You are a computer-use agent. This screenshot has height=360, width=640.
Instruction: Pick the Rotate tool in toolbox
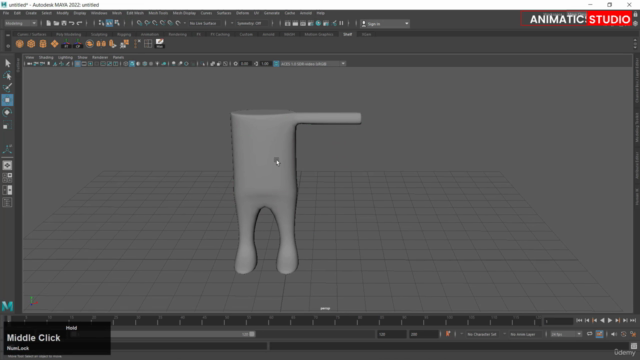coord(7,112)
